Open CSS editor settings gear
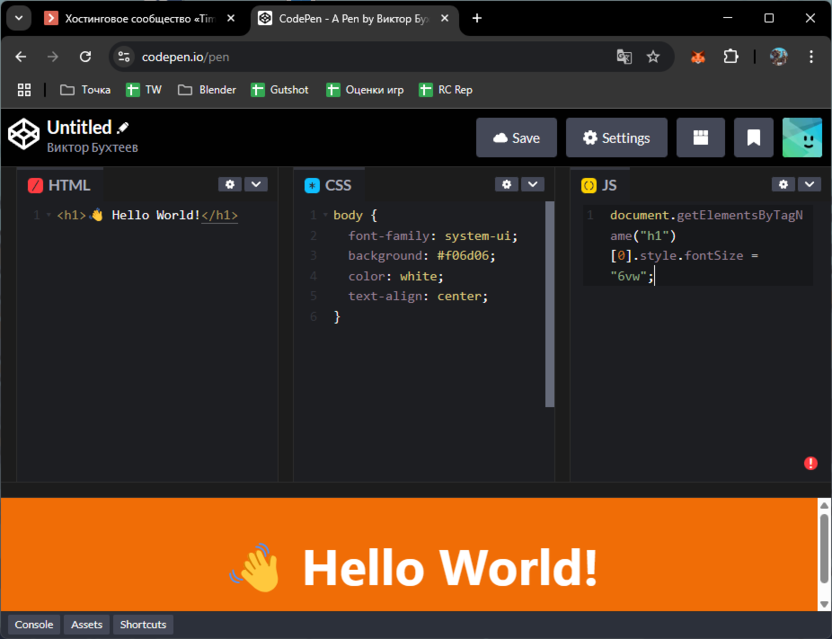Viewport: 832px width, 639px height. tap(507, 184)
